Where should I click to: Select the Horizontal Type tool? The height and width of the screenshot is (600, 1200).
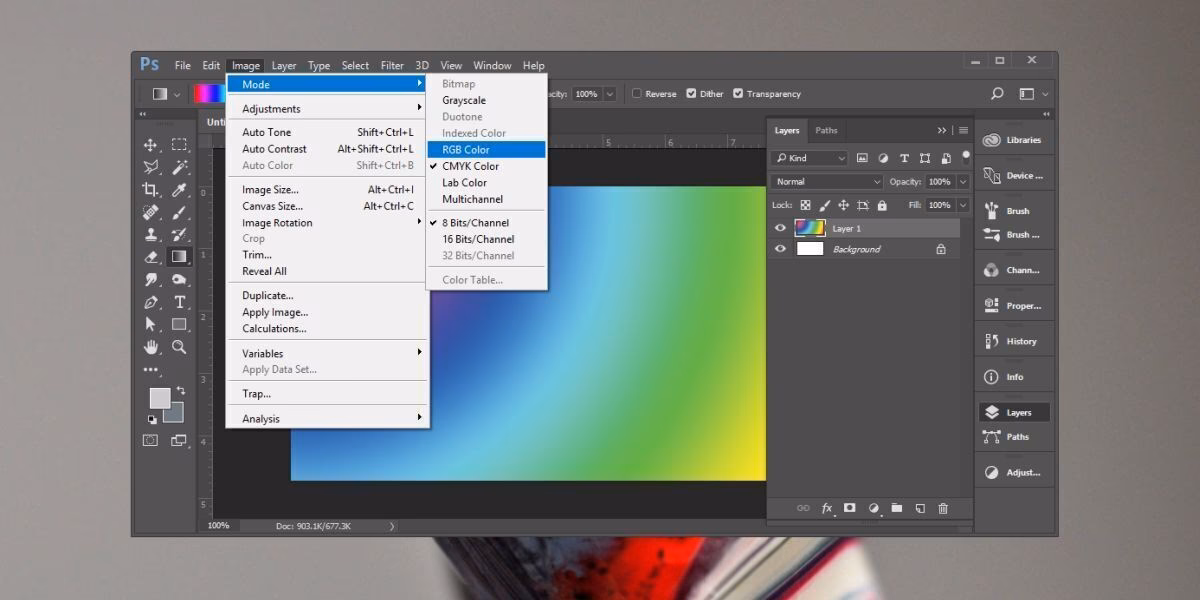point(180,302)
